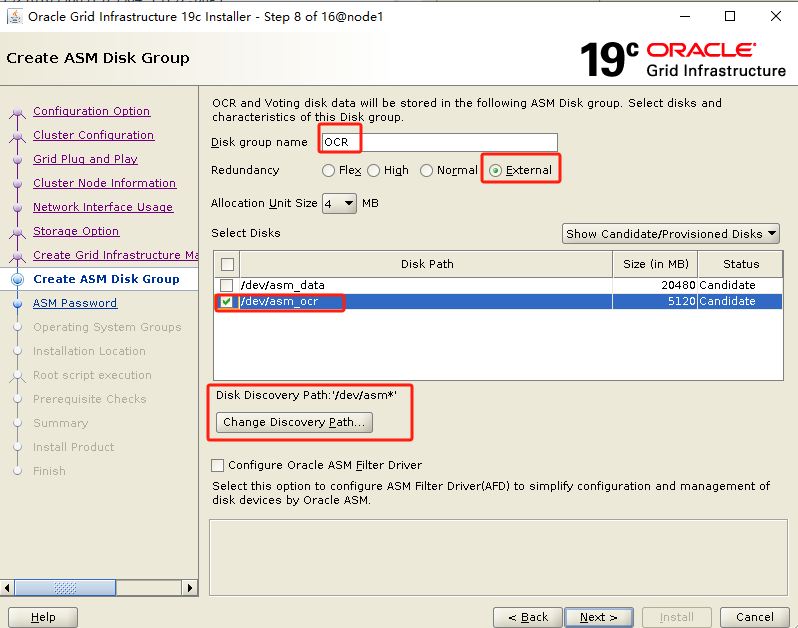Uncheck the /dev/asm_ocr disk checkbox

point(226,301)
